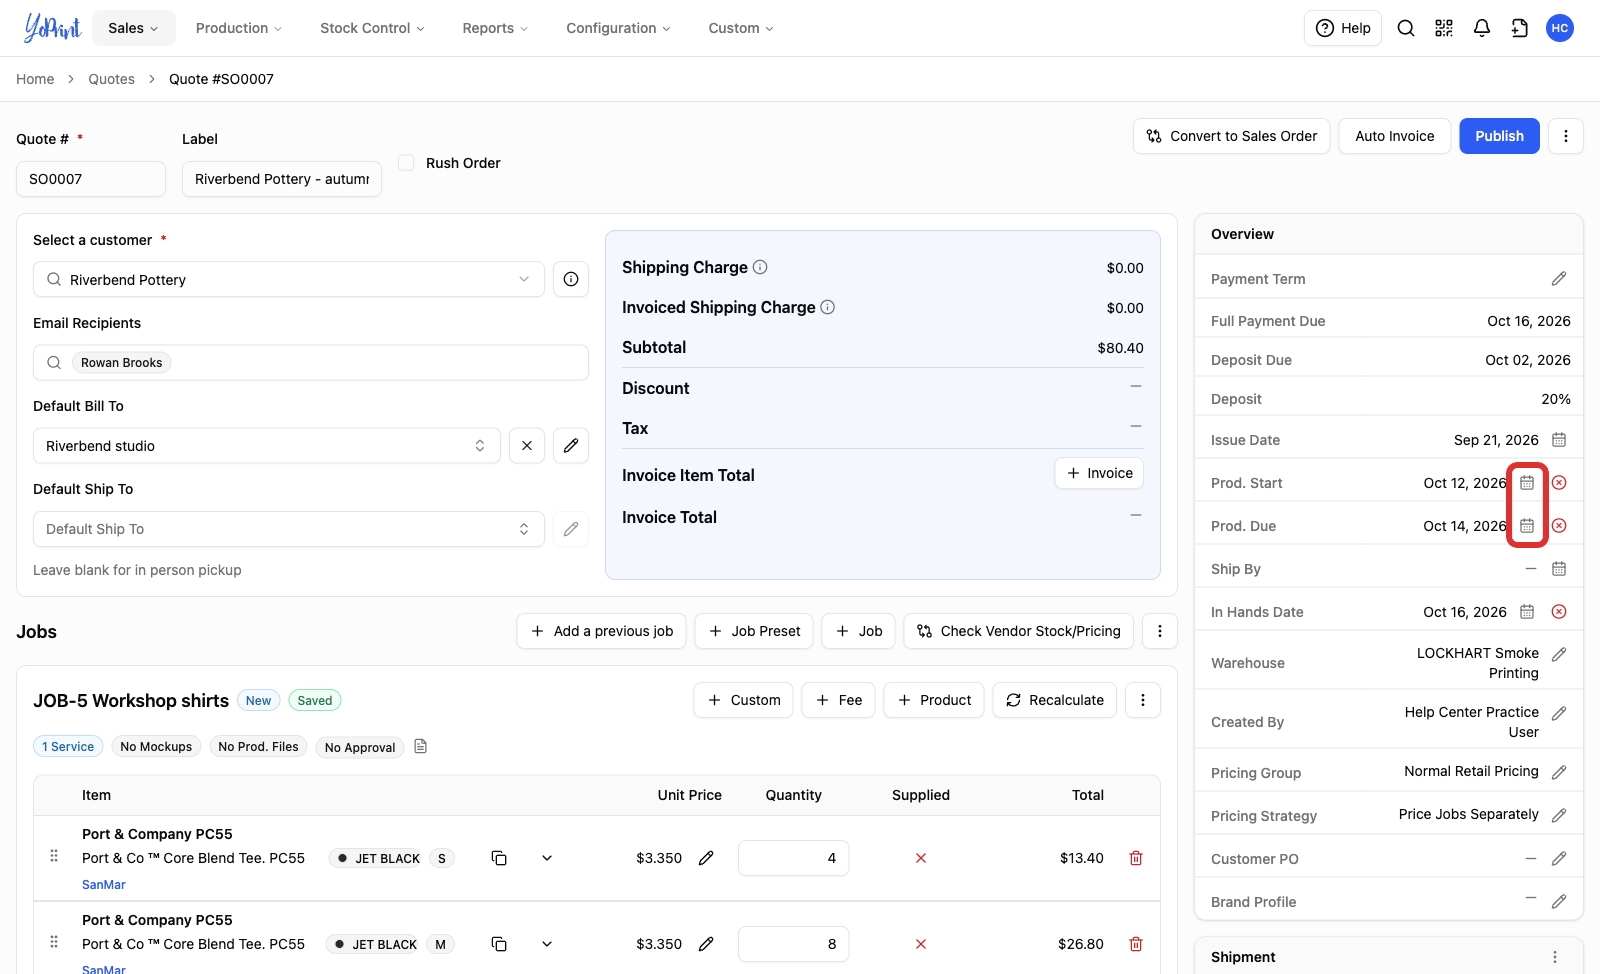
Task: Clear the In Hands Date
Action: 1559,612
